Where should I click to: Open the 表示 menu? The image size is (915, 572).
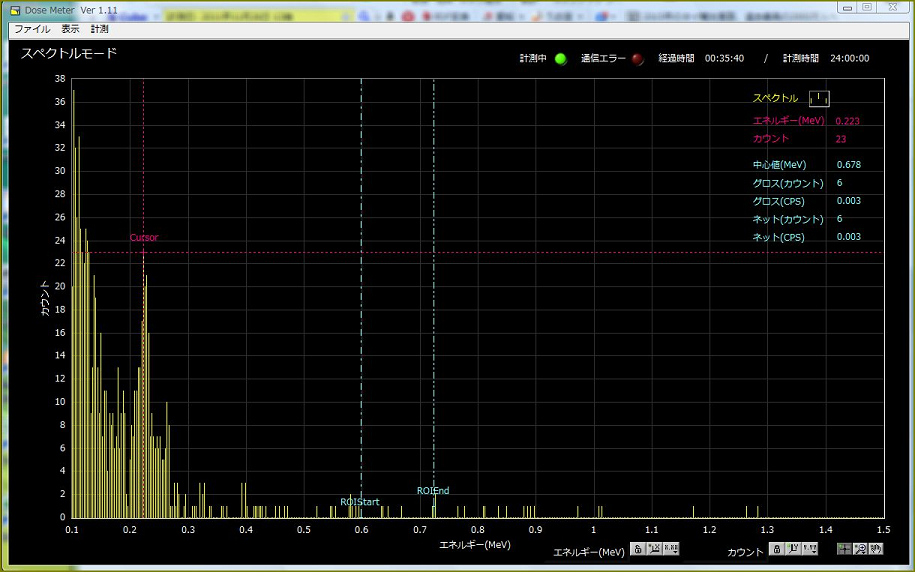(x=70, y=29)
